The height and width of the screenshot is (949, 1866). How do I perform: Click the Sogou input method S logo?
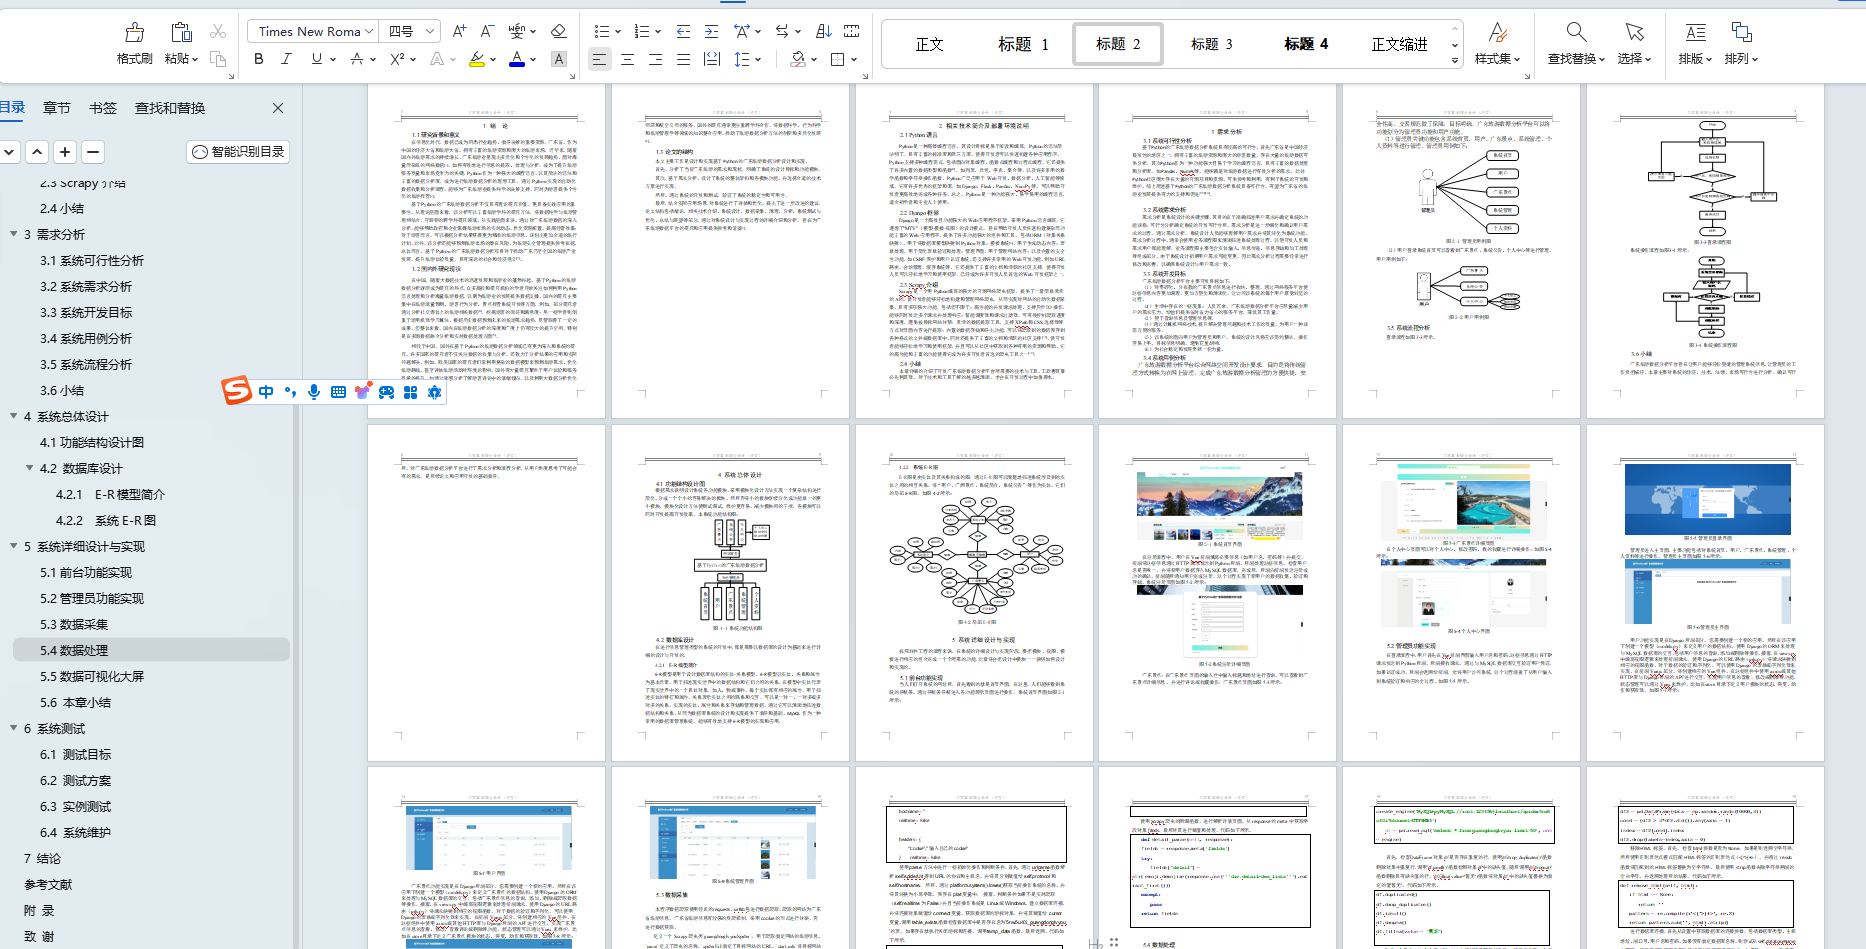pyautogui.click(x=237, y=390)
